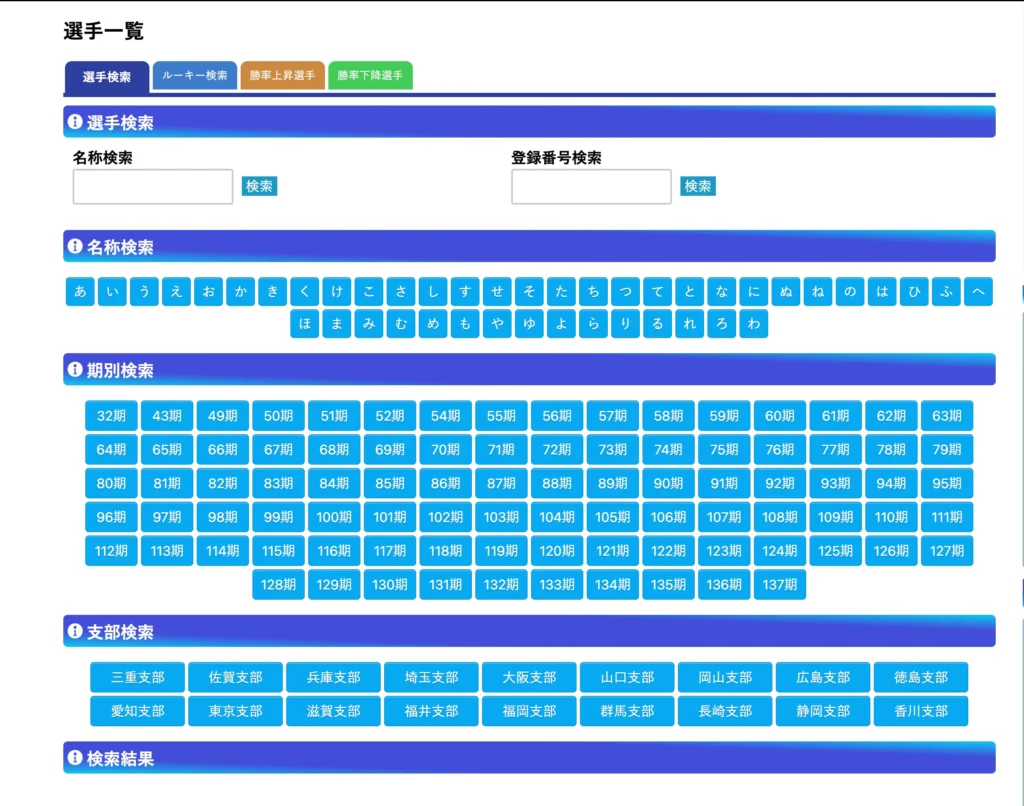
Task: Focus the 登録番号検索 input box
Action: point(591,187)
